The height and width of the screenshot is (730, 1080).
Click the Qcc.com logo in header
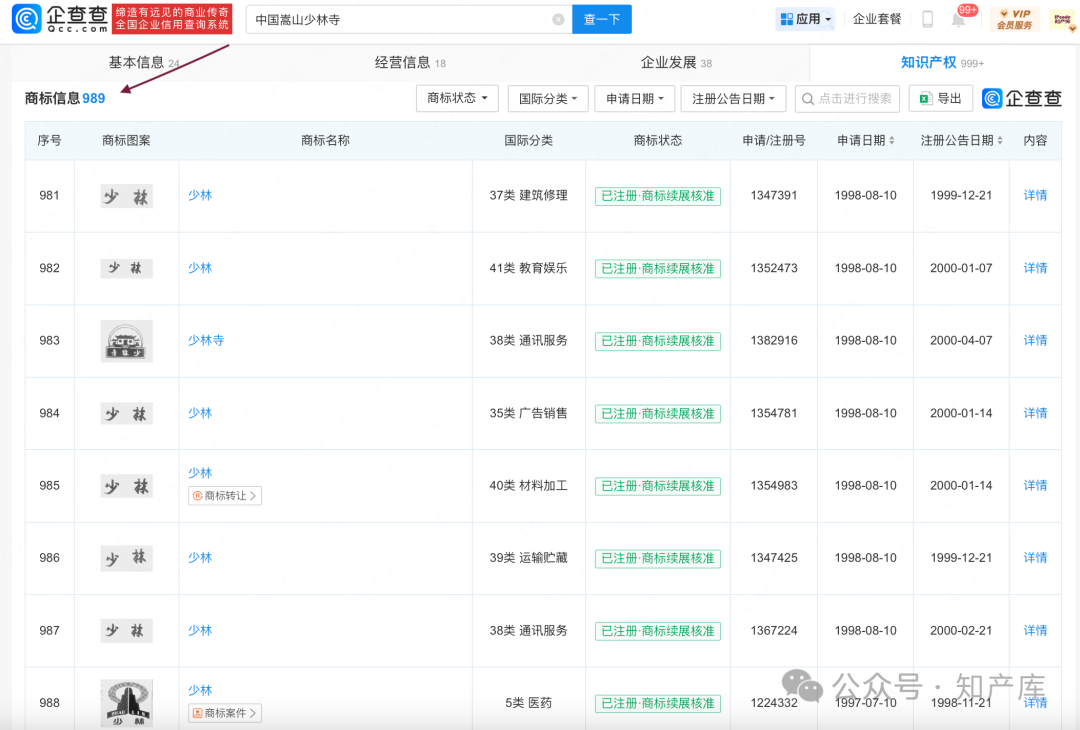coord(61,19)
